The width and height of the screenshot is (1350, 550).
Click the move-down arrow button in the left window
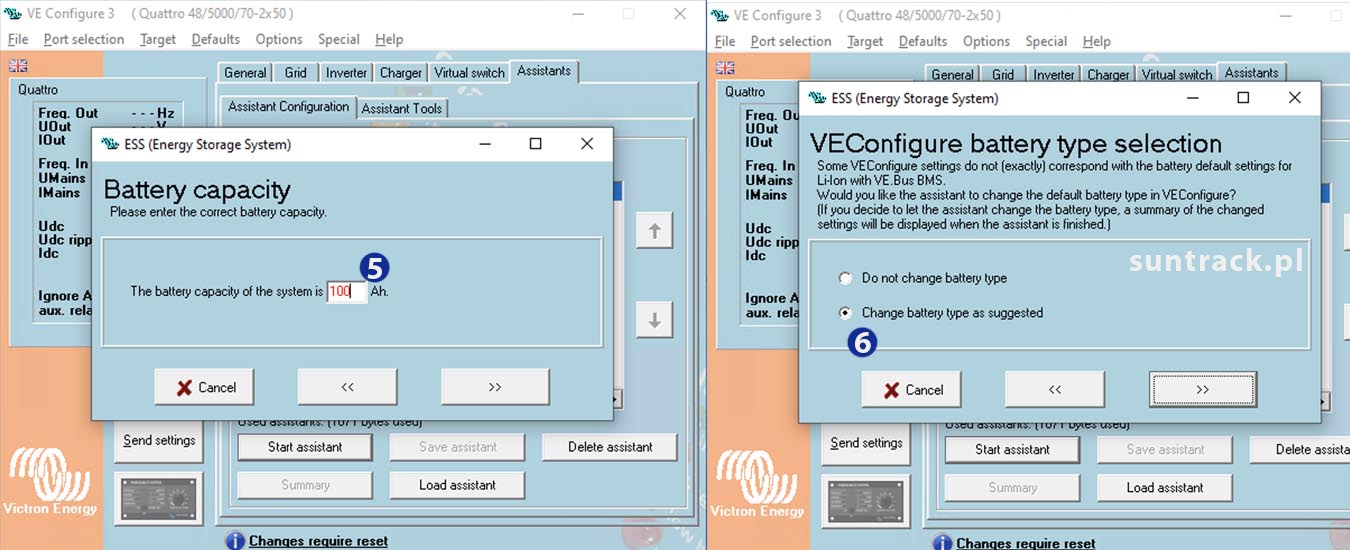click(x=655, y=320)
